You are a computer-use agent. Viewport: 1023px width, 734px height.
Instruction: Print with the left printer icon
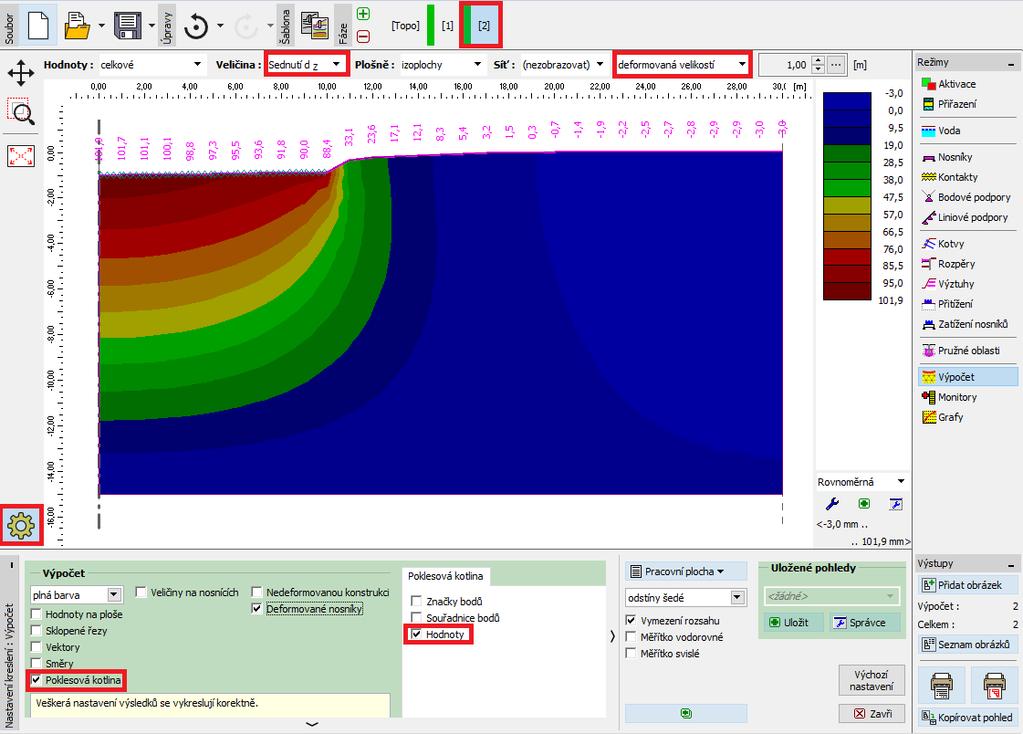[941, 684]
